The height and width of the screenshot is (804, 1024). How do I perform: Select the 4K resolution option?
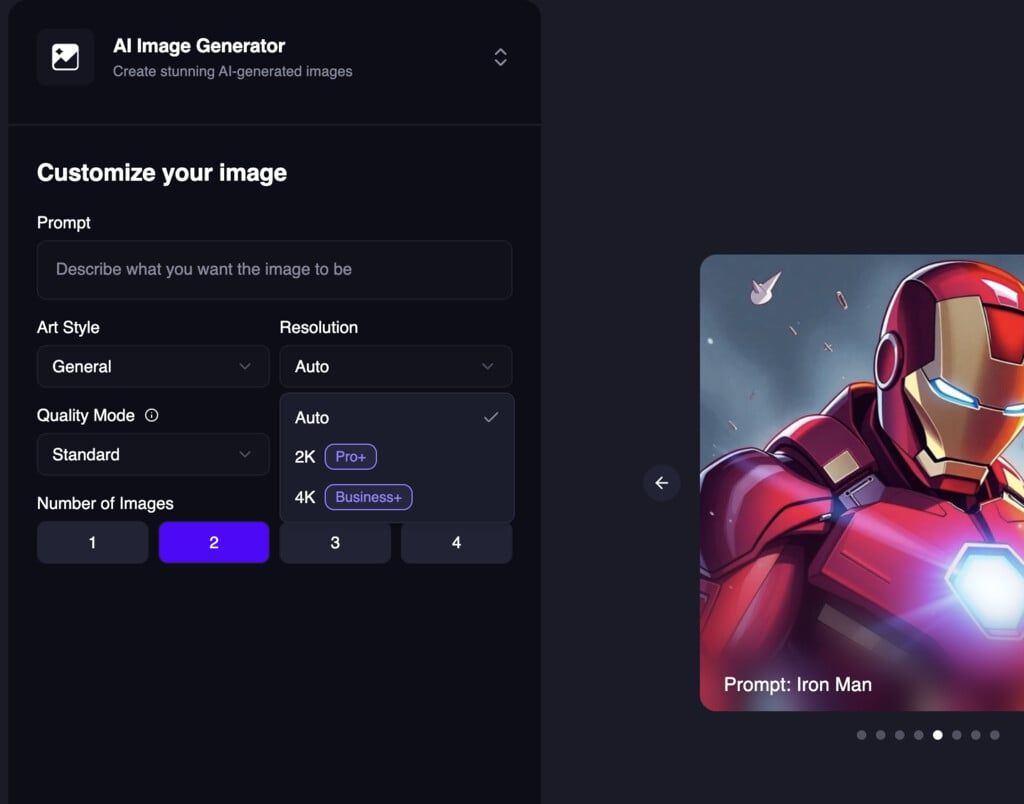[396, 497]
